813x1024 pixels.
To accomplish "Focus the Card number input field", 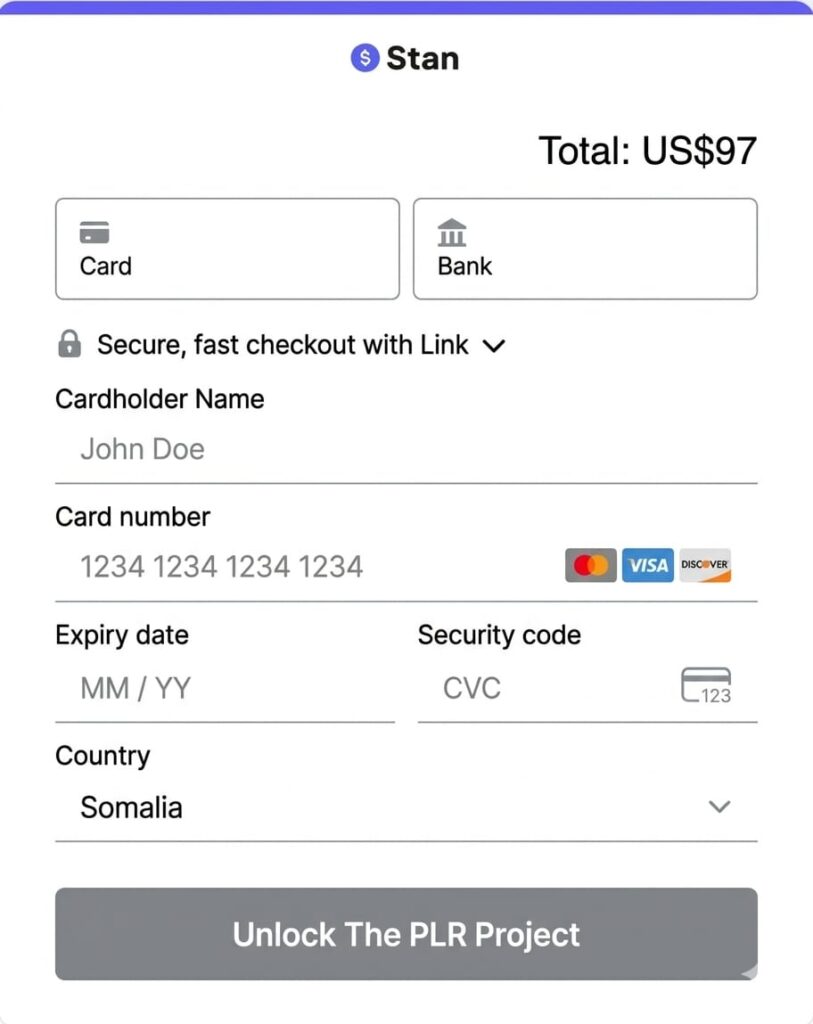I will (310, 567).
